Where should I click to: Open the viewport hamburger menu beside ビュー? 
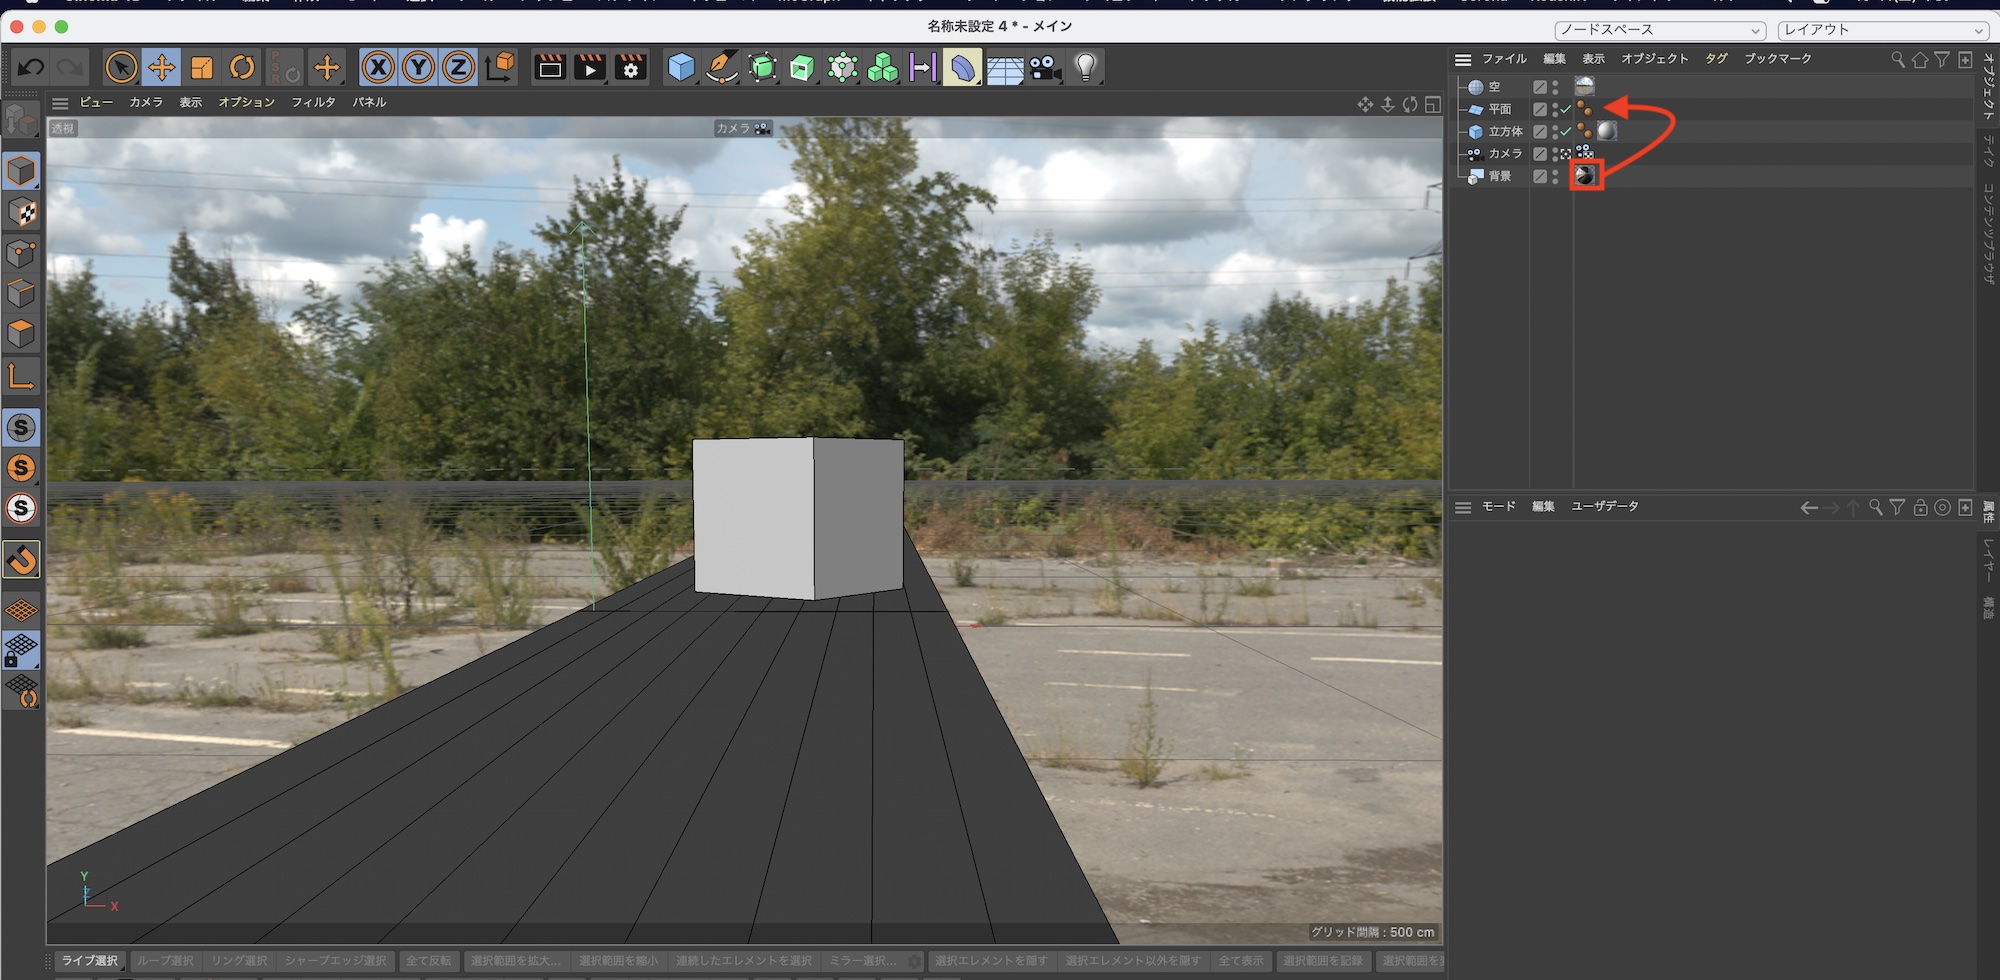(60, 103)
